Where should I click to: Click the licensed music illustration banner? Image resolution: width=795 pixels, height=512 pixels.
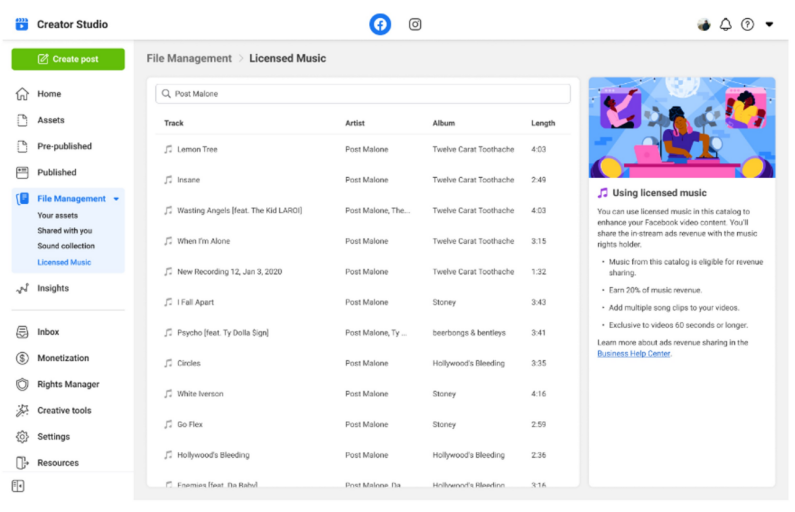[681, 127]
